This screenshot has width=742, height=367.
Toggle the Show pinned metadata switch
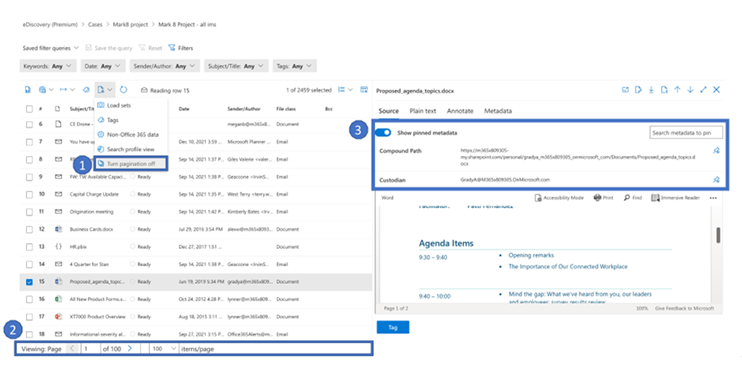click(383, 133)
